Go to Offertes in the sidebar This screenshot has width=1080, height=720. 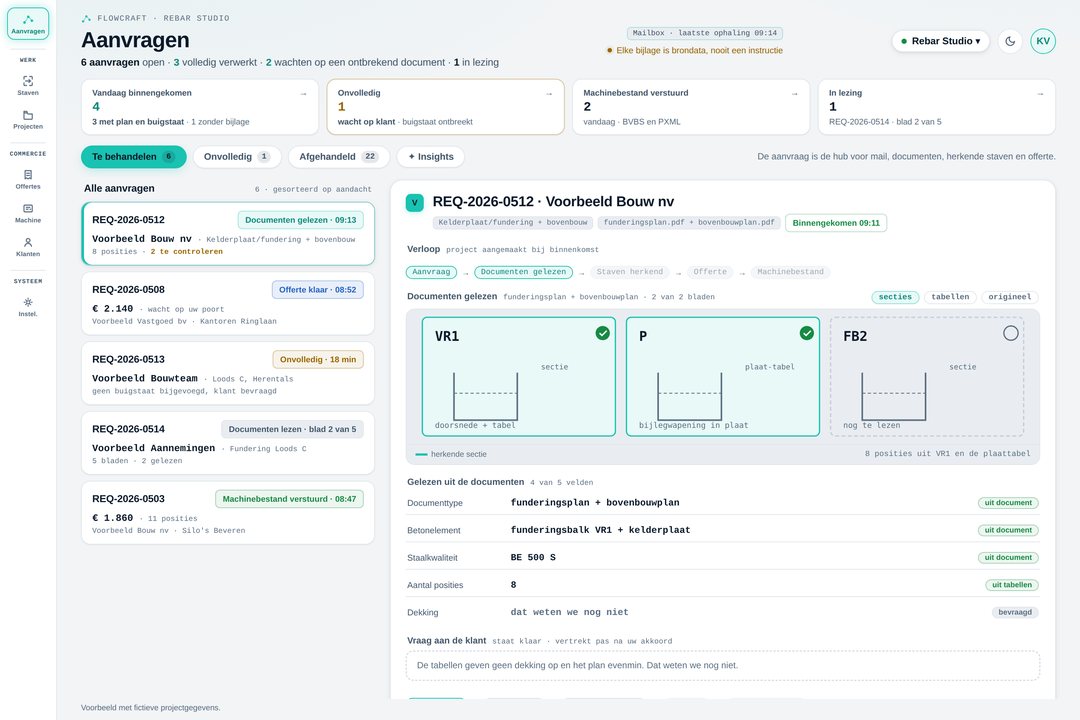(28, 179)
